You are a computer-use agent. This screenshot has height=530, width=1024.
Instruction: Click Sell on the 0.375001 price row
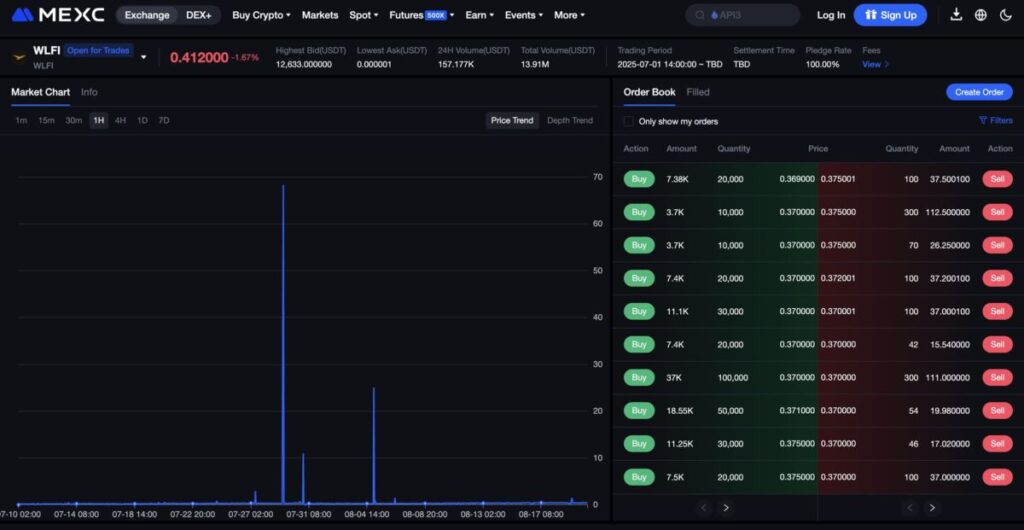coord(997,179)
